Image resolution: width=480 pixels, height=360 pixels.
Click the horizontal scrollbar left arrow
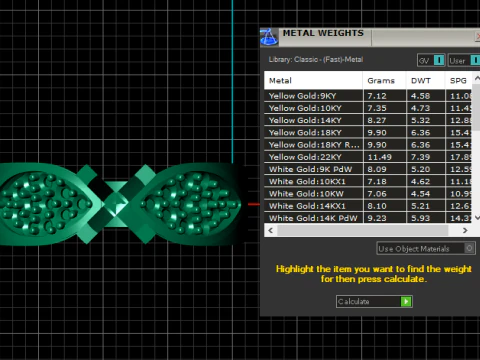pyautogui.click(x=270, y=230)
